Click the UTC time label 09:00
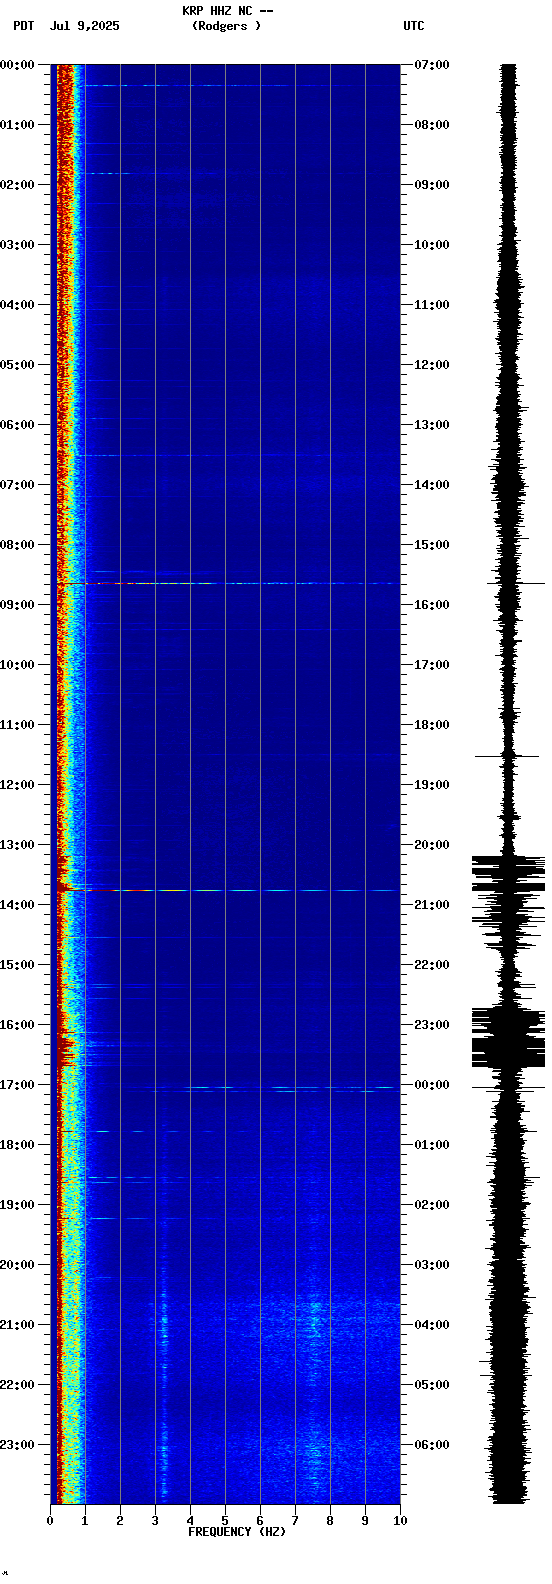Image resolution: width=552 pixels, height=1584 pixels. (432, 185)
